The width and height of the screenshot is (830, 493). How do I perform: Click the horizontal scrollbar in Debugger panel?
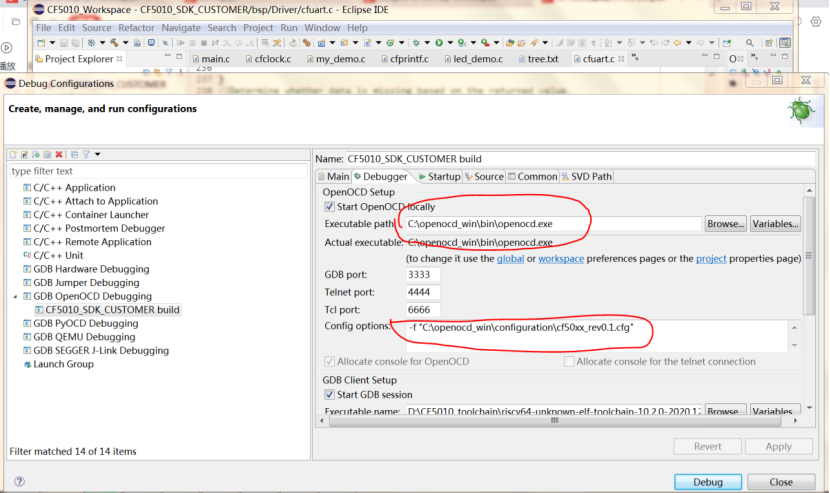(x=550, y=422)
